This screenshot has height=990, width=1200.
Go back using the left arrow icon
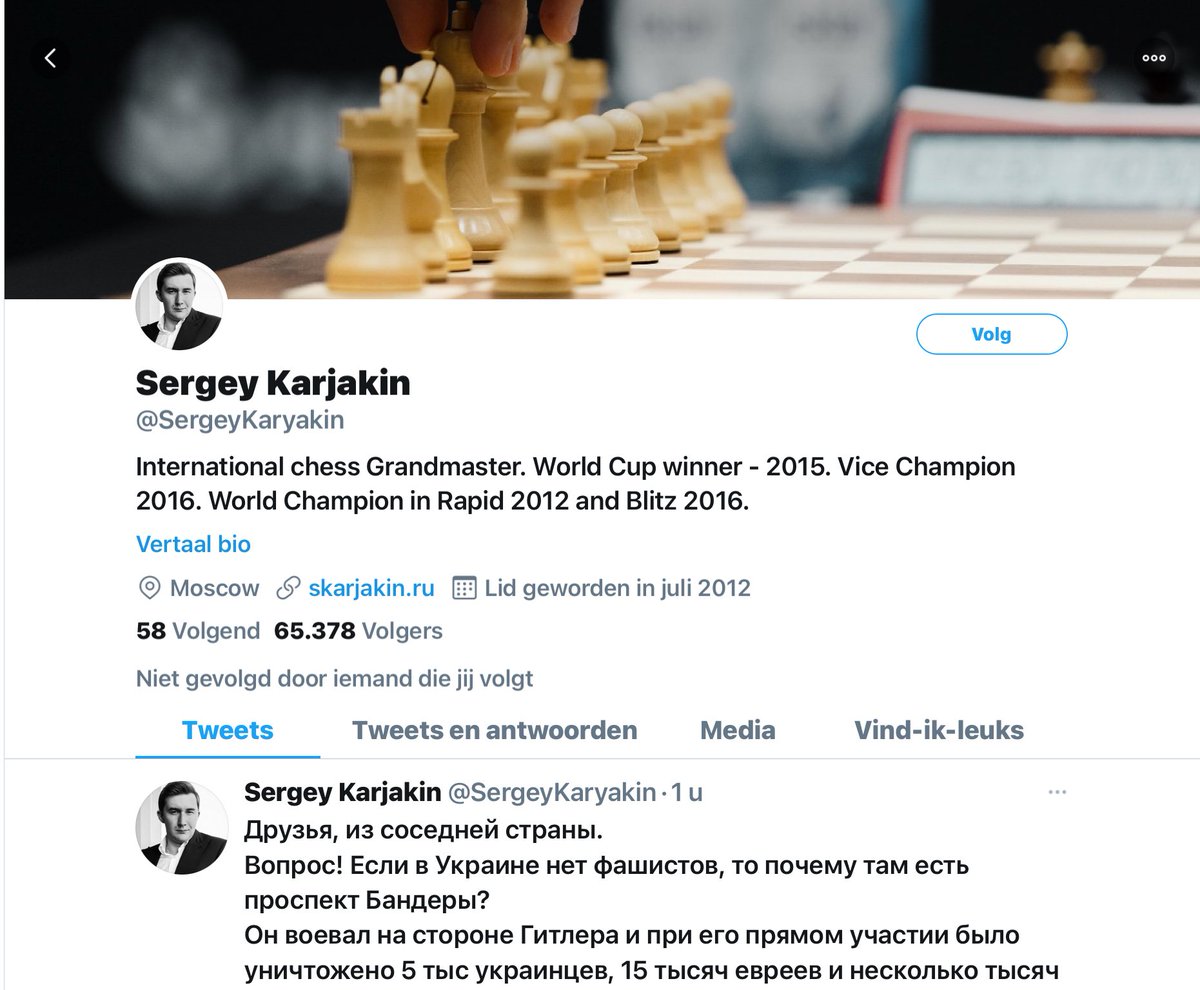click(x=50, y=58)
